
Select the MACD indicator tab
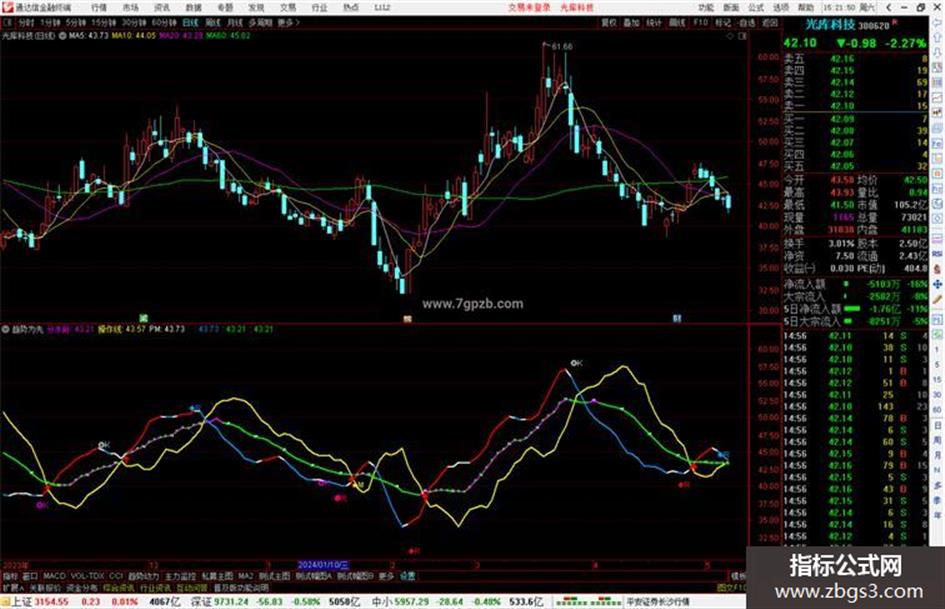click(54, 576)
